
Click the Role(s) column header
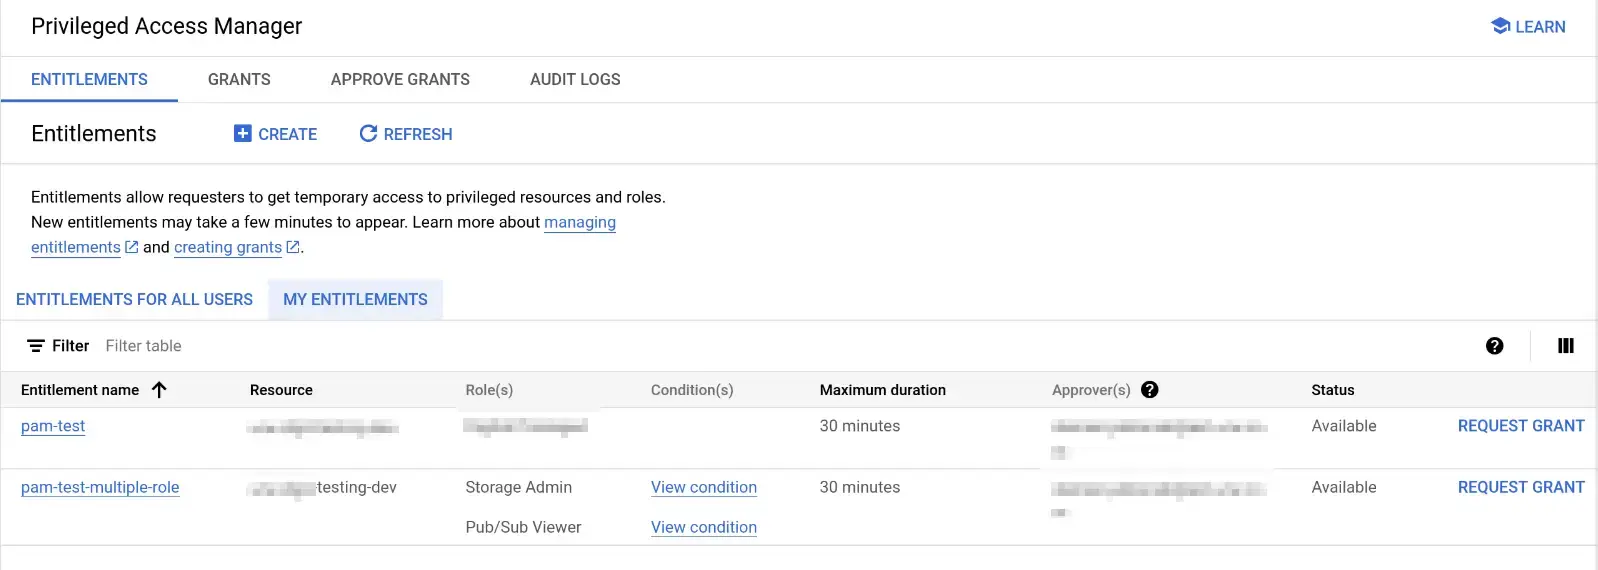[489, 390]
